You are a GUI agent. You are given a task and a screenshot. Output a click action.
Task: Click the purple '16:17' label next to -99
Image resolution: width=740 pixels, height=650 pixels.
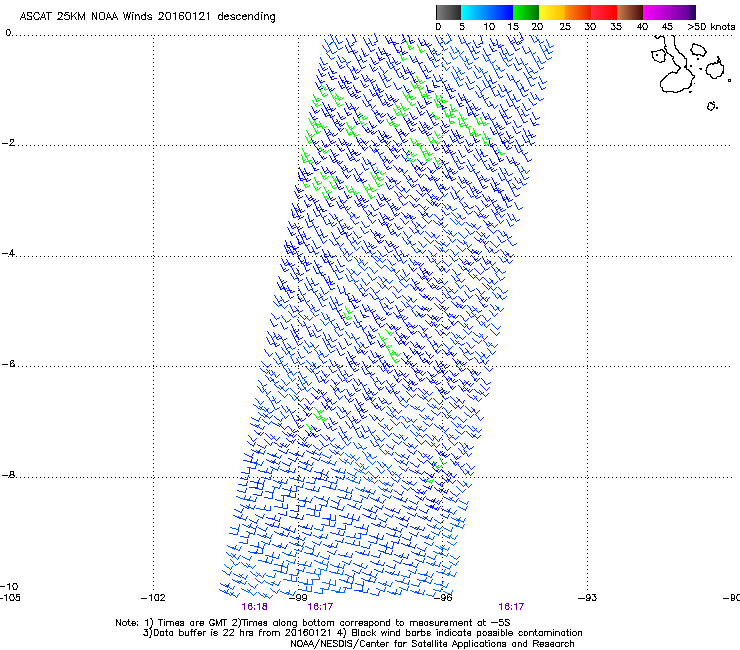point(320,607)
